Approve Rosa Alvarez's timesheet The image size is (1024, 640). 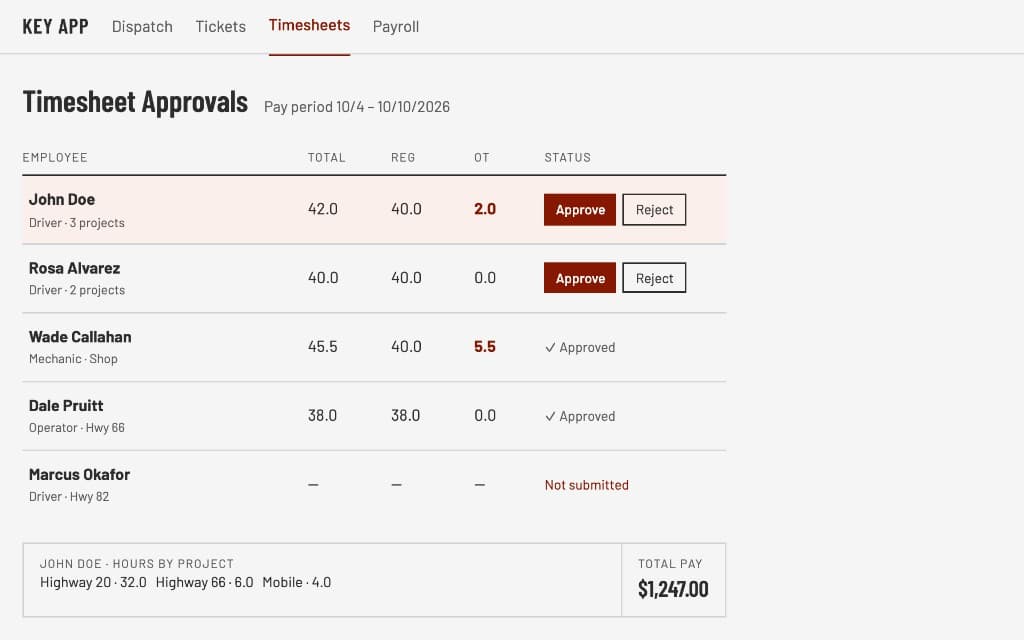pos(580,278)
